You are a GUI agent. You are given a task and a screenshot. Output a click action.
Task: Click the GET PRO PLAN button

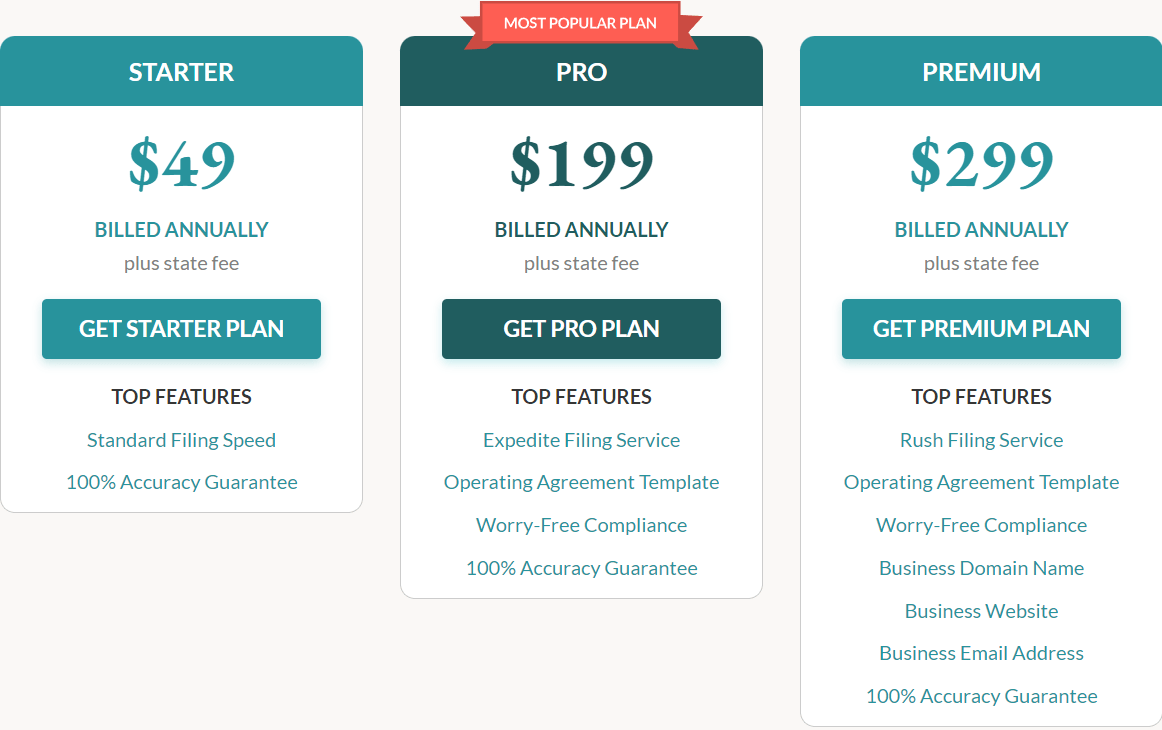pos(581,328)
